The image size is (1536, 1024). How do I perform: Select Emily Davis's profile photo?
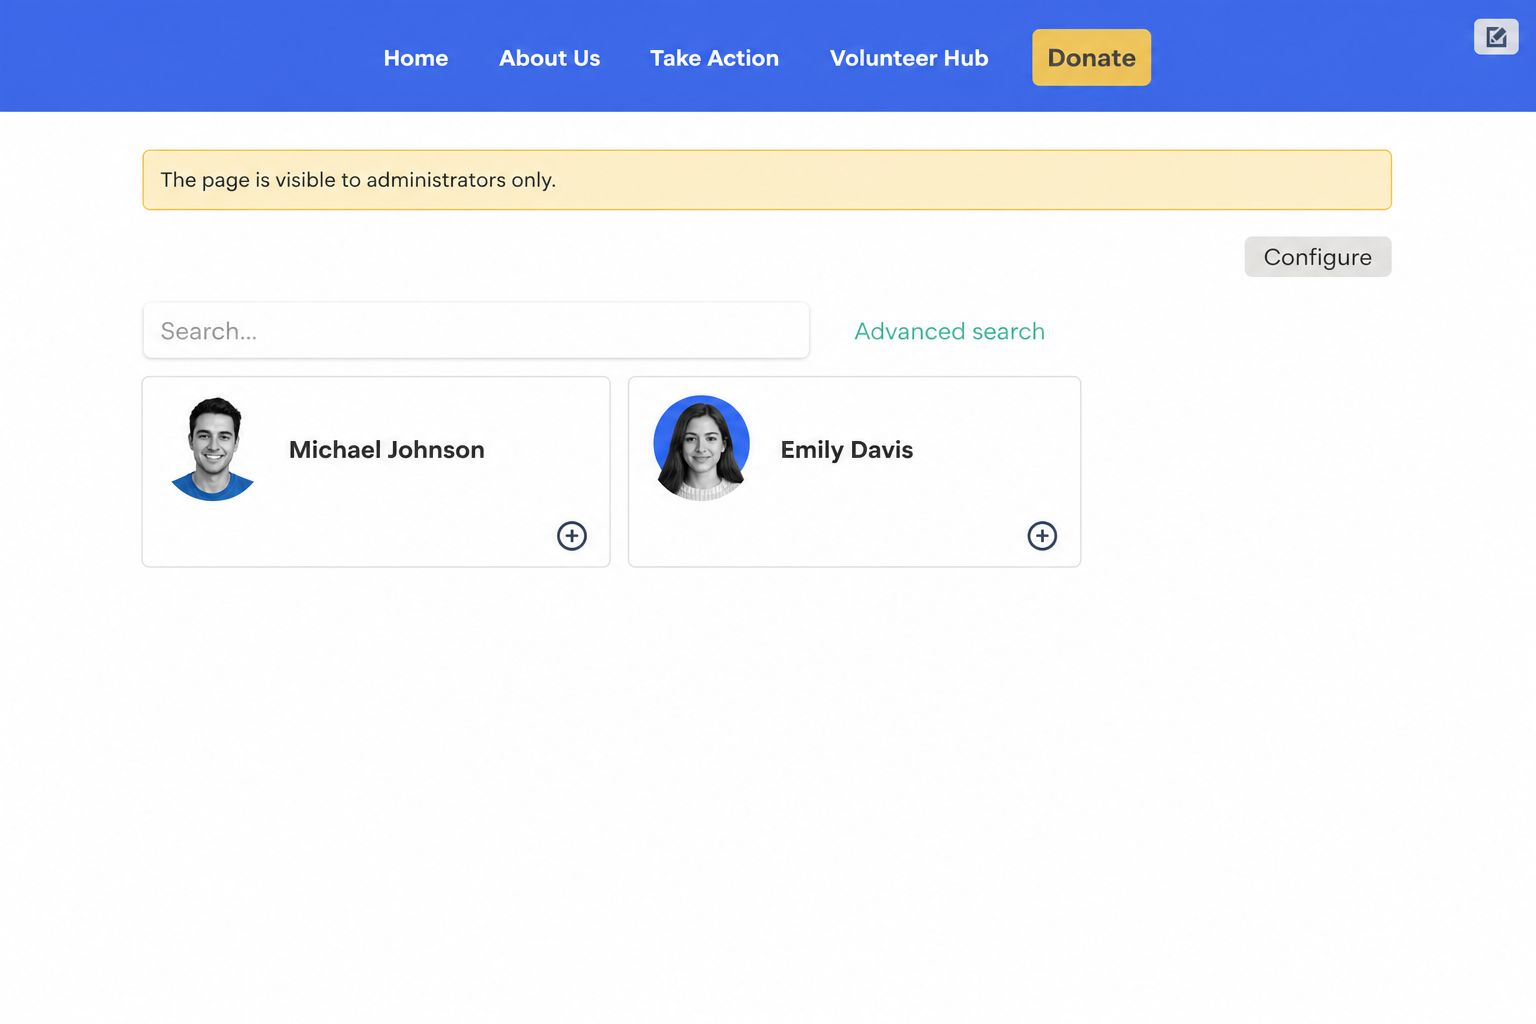click(x=701, y=448)
